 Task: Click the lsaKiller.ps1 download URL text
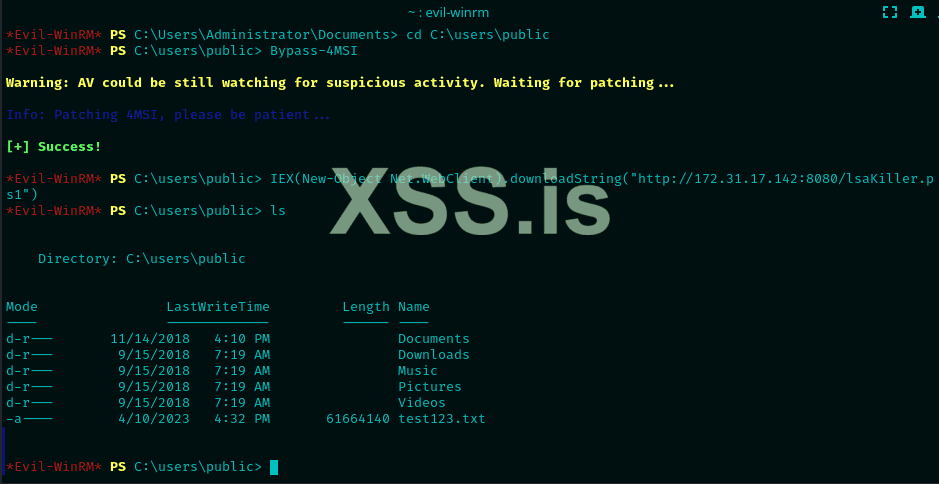(785, 179)
